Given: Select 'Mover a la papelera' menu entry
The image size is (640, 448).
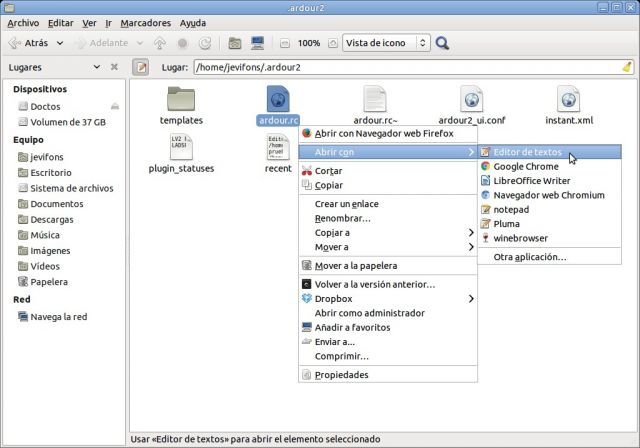Looking at the screenshot, I should coord(355,265).
